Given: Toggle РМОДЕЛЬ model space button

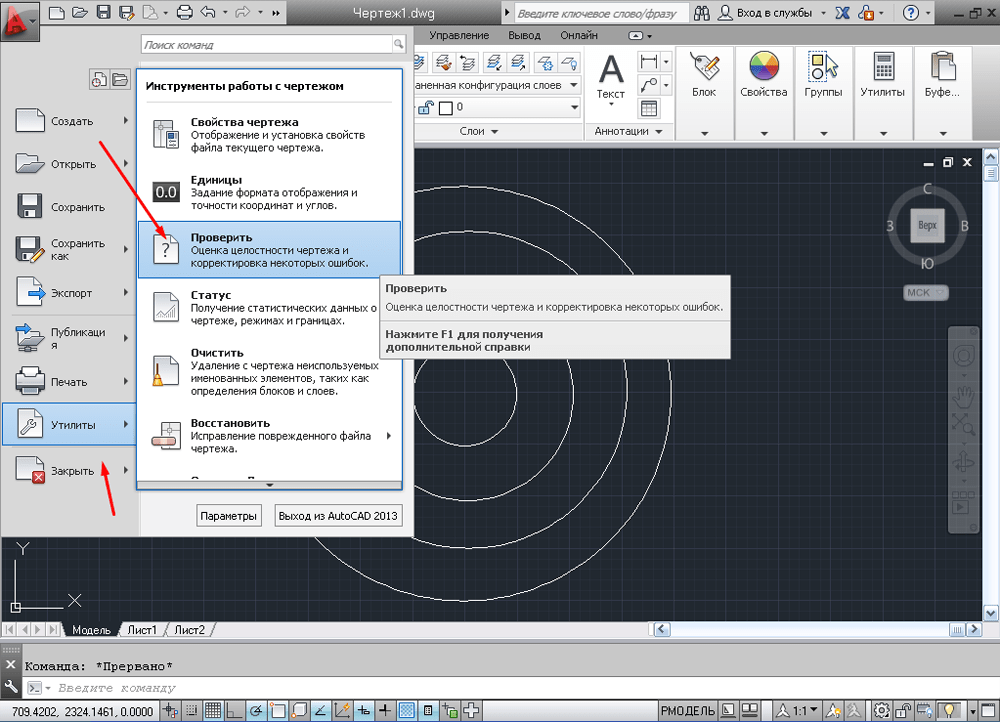Looking at the screenshot, I should (689, 710).
